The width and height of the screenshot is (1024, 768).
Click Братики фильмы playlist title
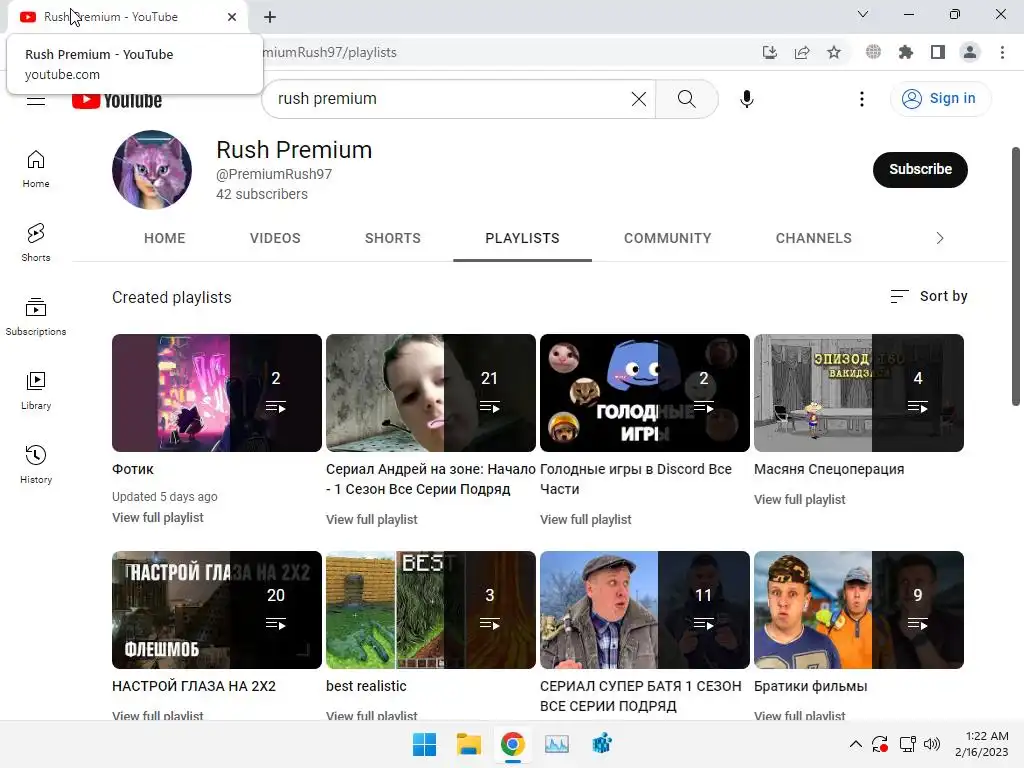click(810, 686)
